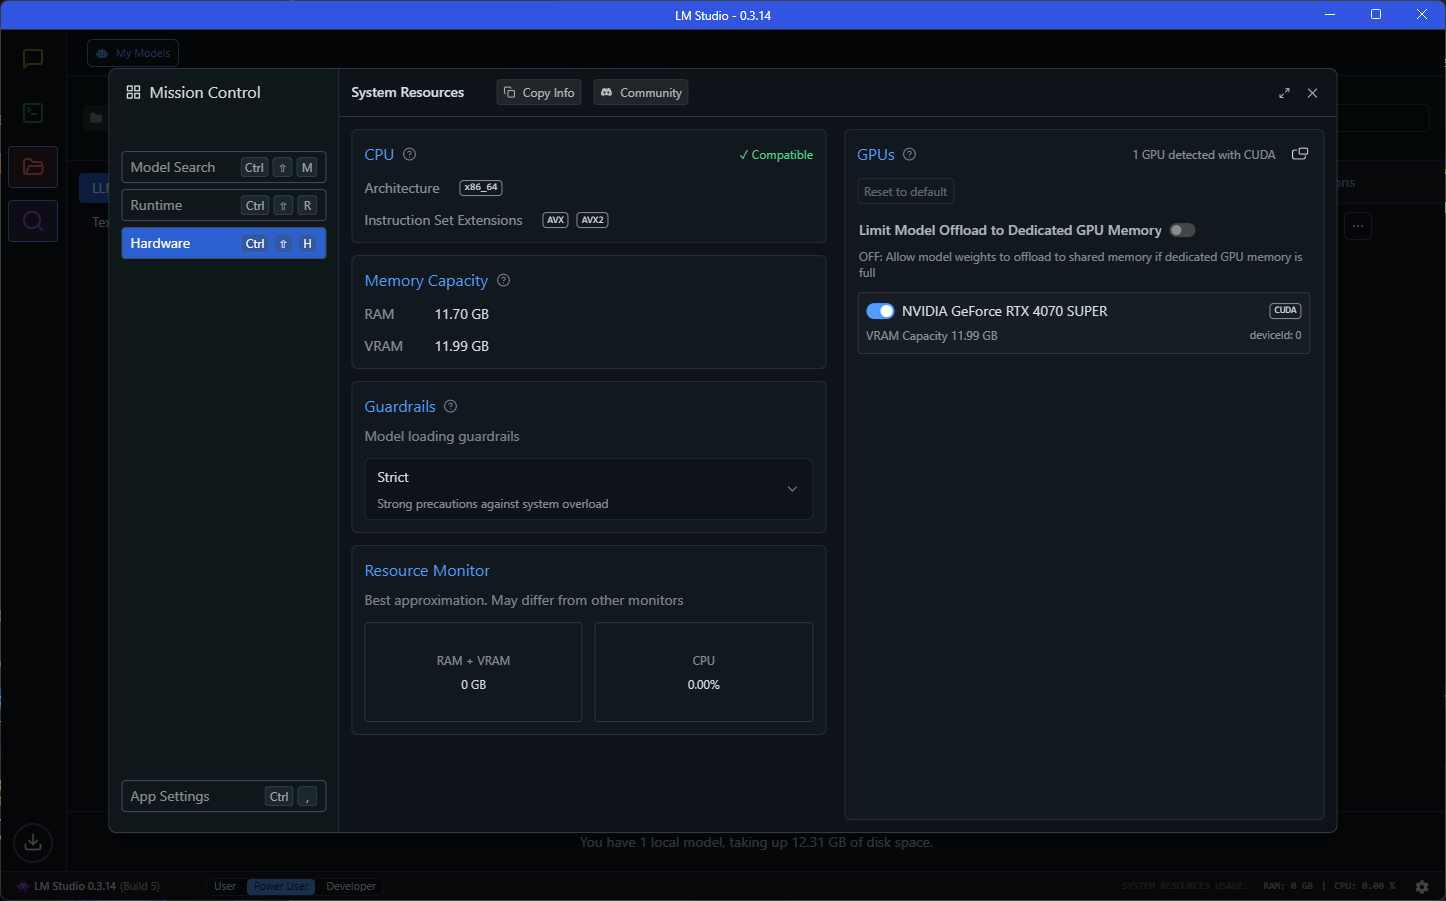Disable the NVIDIA GeForce RTX 4070 SUPER GPU
The width and height of the screenshot is (1446, 901).
pyautogui.click(x=880, y=311)
